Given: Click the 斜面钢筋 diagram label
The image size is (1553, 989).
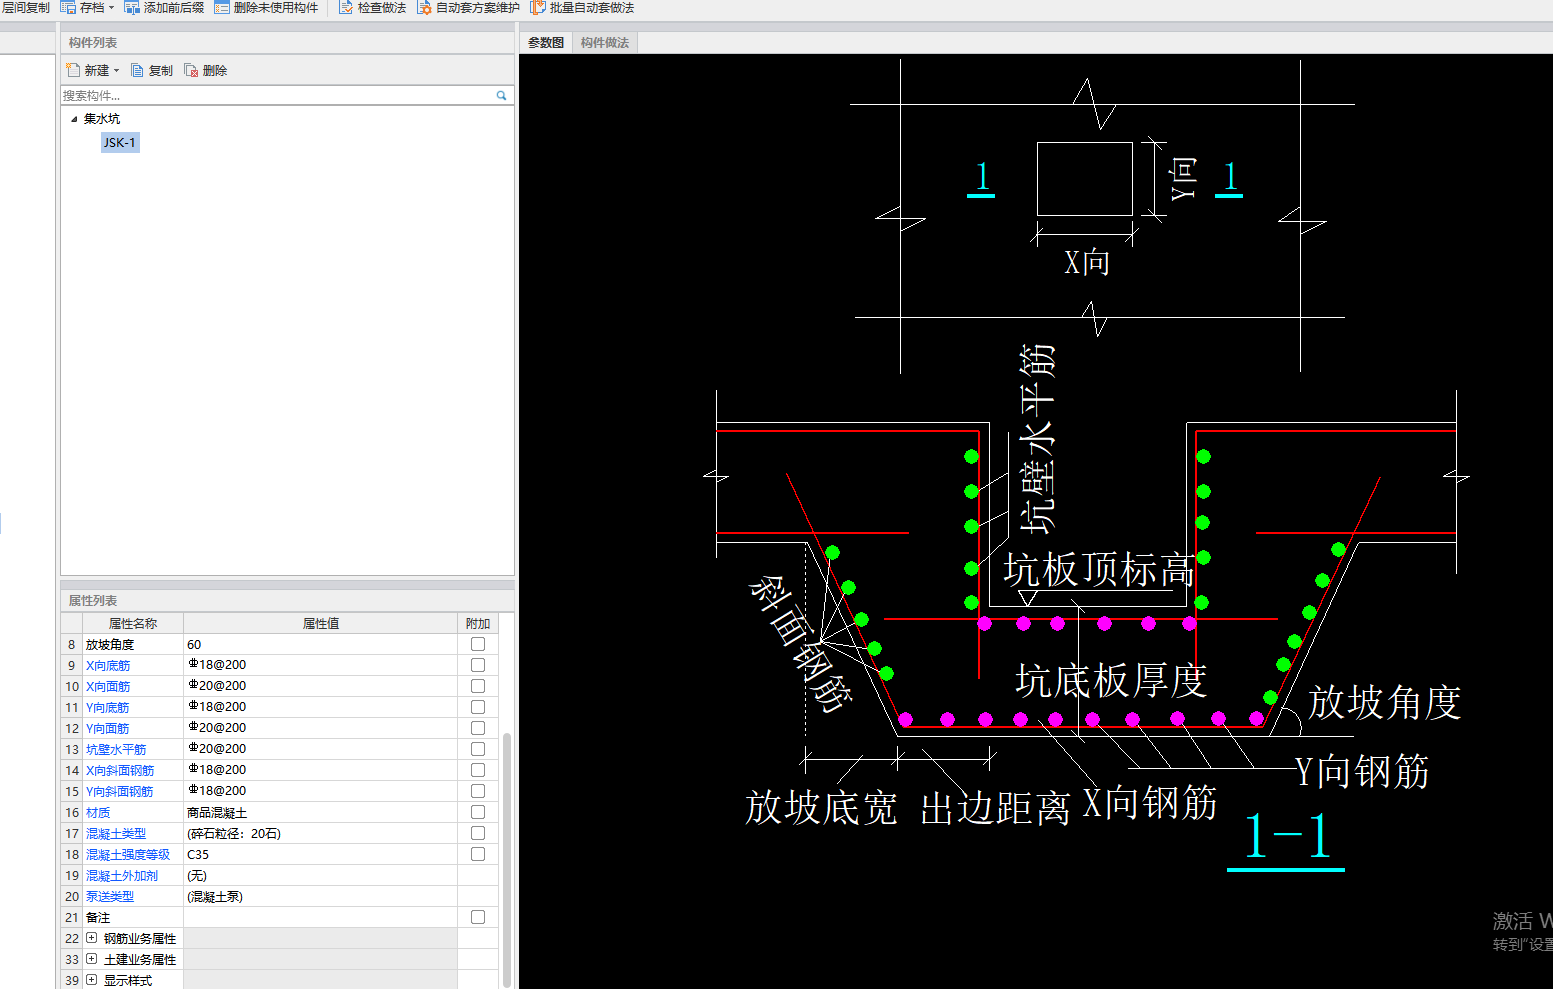Looking at the screenshot, I should [x=801, y=643].
